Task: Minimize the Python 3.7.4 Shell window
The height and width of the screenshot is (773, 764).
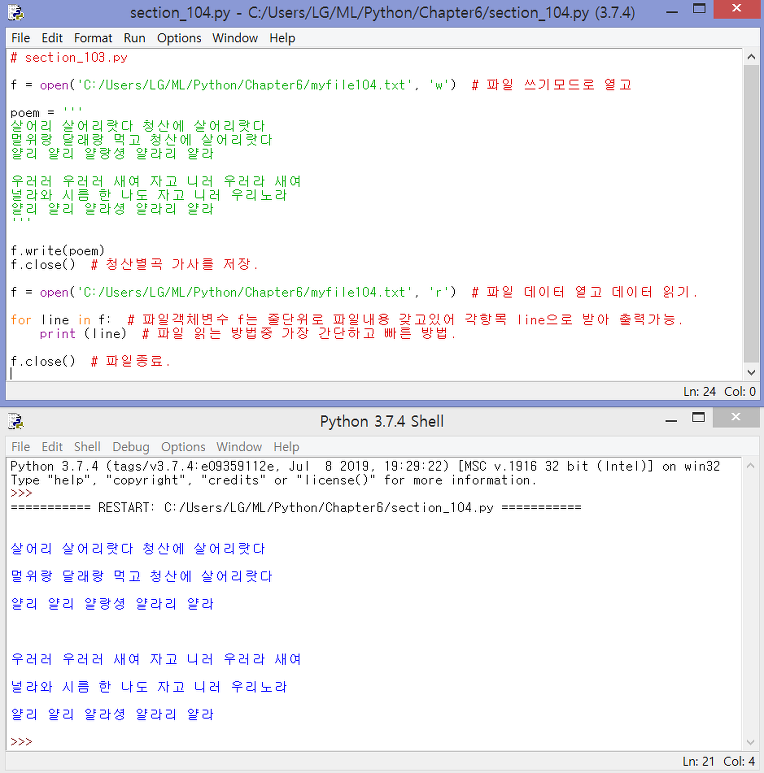Action: click(x=671, y=421)
